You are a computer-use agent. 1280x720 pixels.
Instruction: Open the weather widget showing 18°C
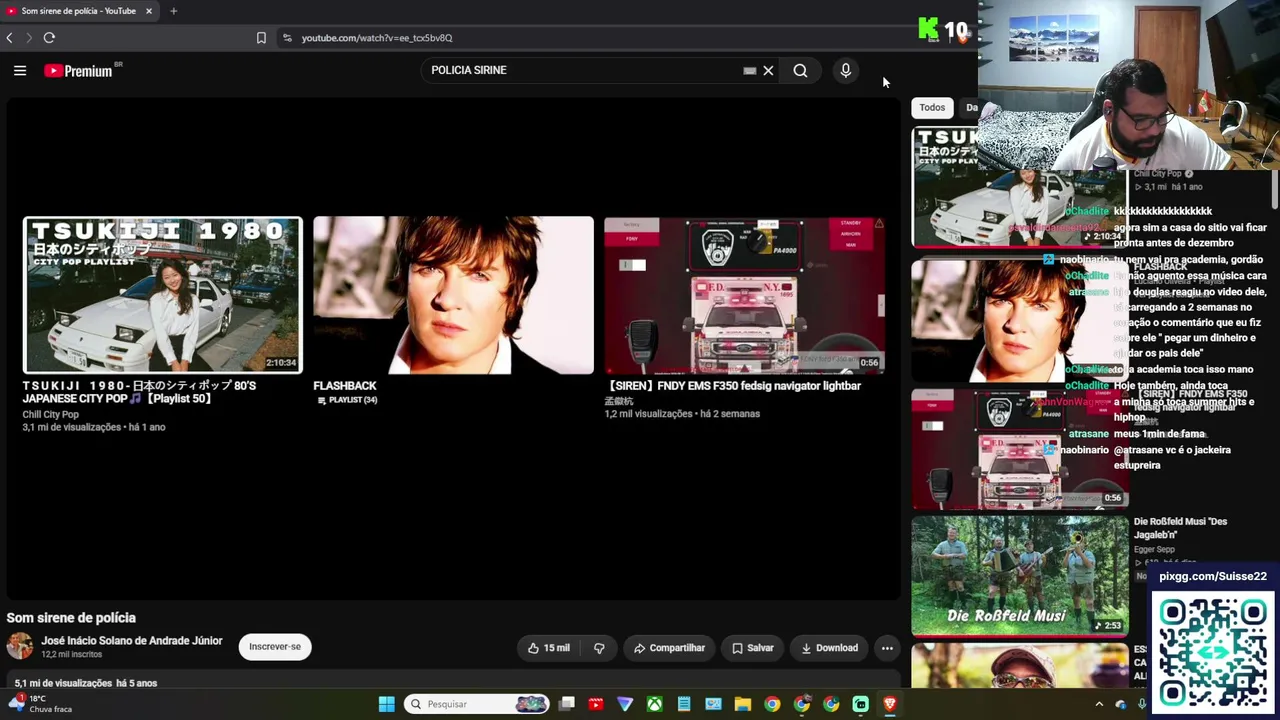pyautogui.click(x=42, y=704)
